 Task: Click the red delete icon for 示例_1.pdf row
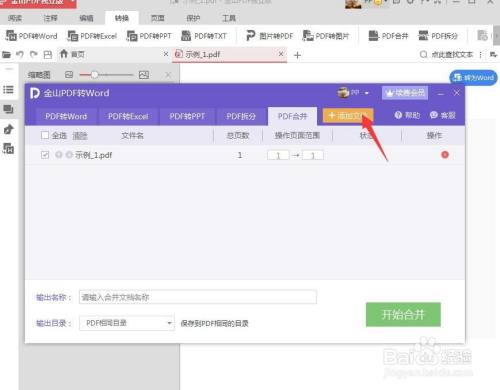click(x=445, y=155)
